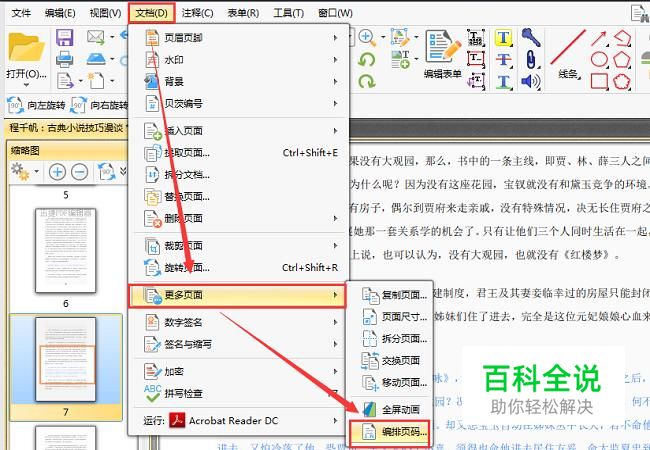650x450 pixels.
Task: Open dropdown arrow beside scanner icon
Action: pos(112,59)
